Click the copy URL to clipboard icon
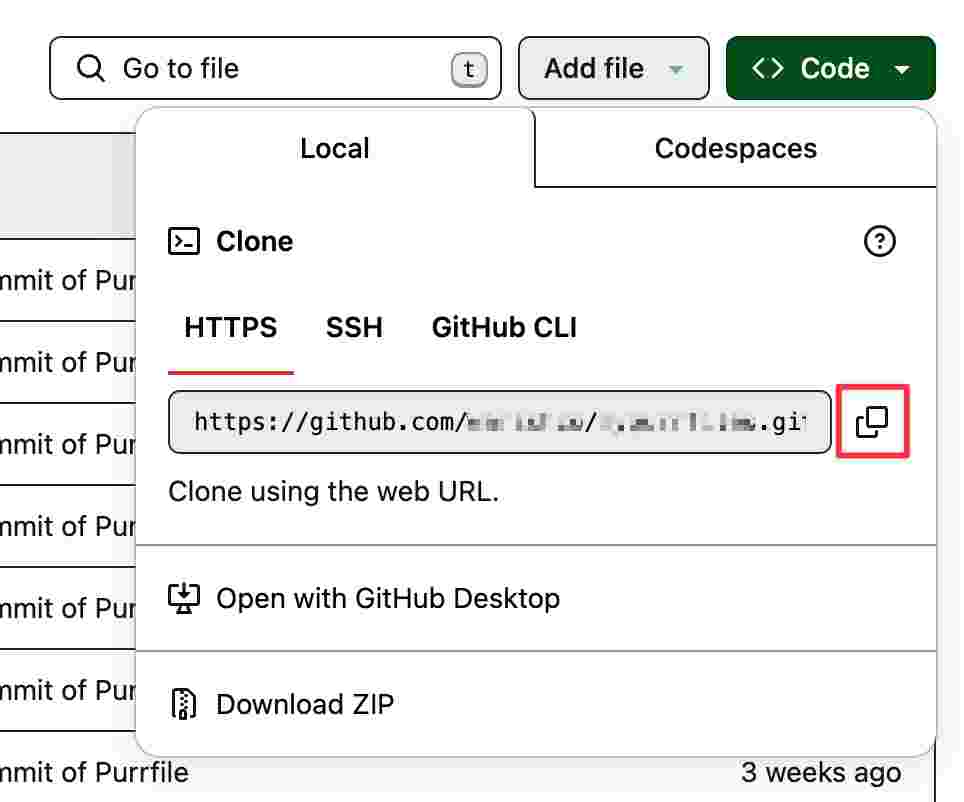The image size is (964, 802). 872,422
